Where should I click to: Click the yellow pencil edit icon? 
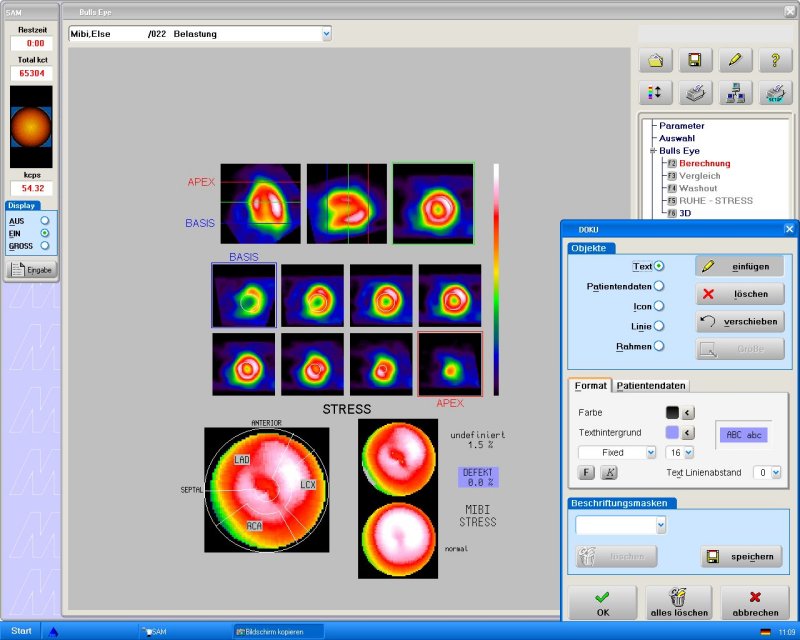point(735,60)
